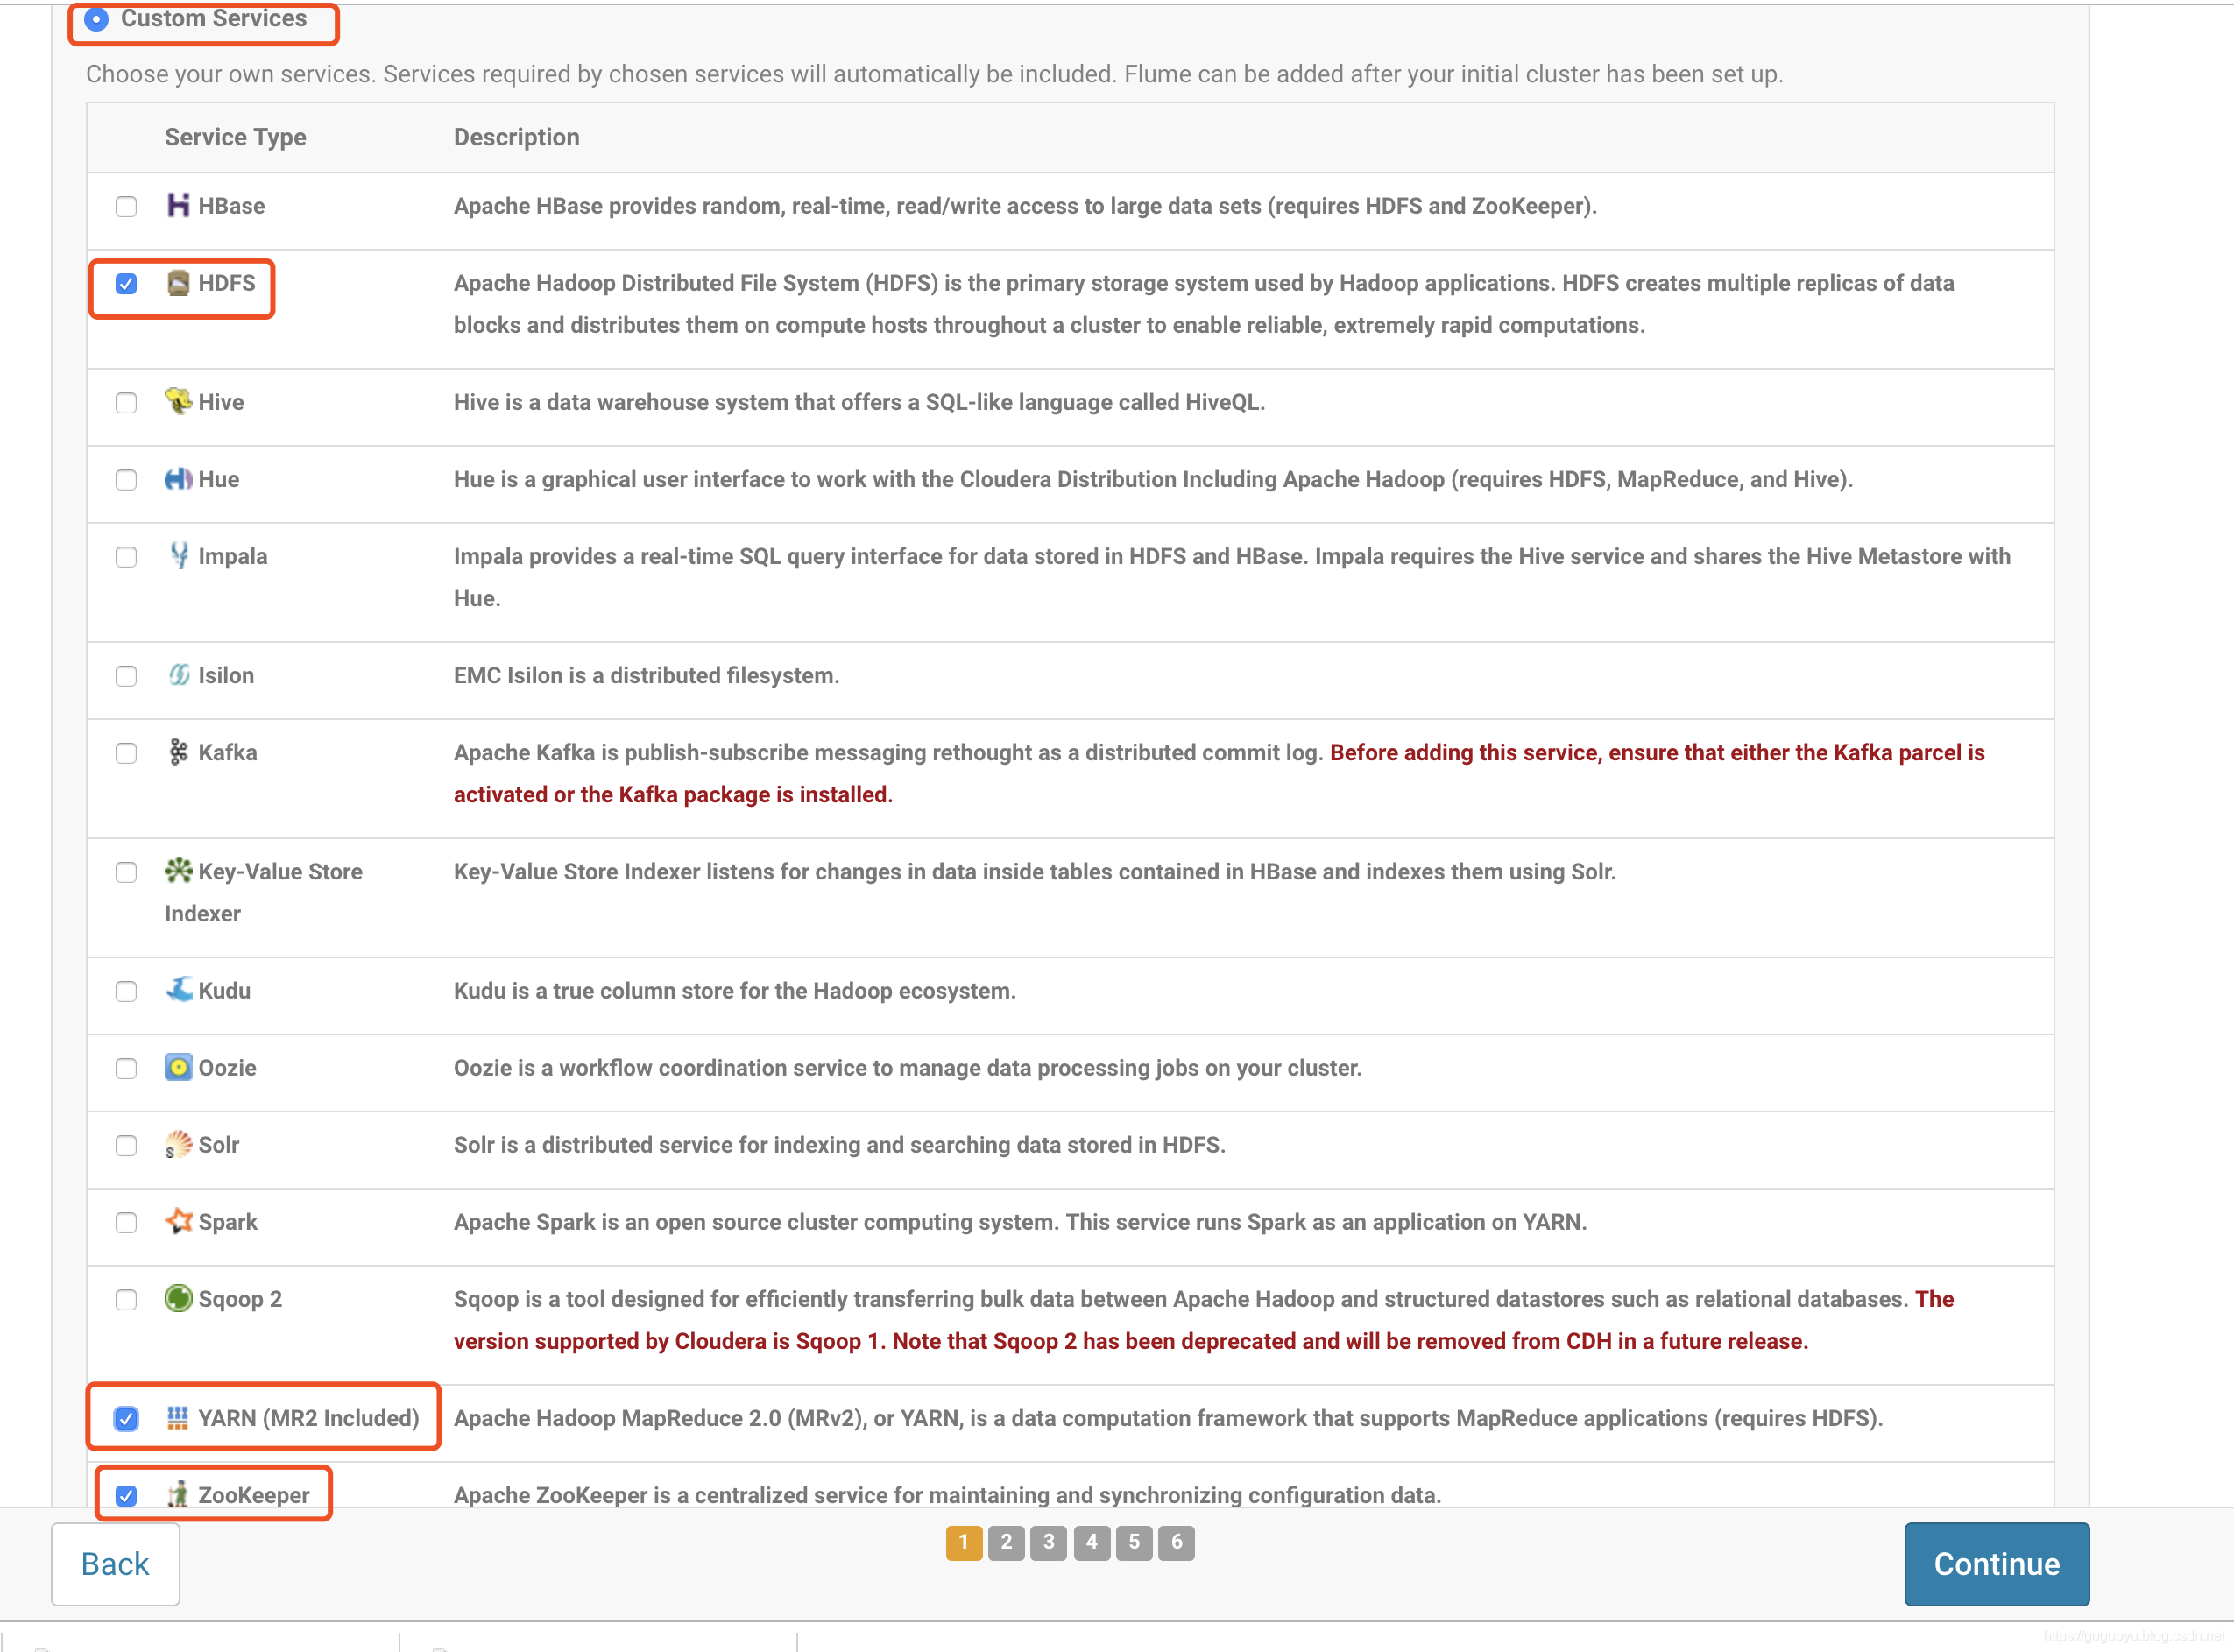Screen dimensions: 2234x1652
Task: Click the HBase service icon
Action: click(x=177, y=205)
